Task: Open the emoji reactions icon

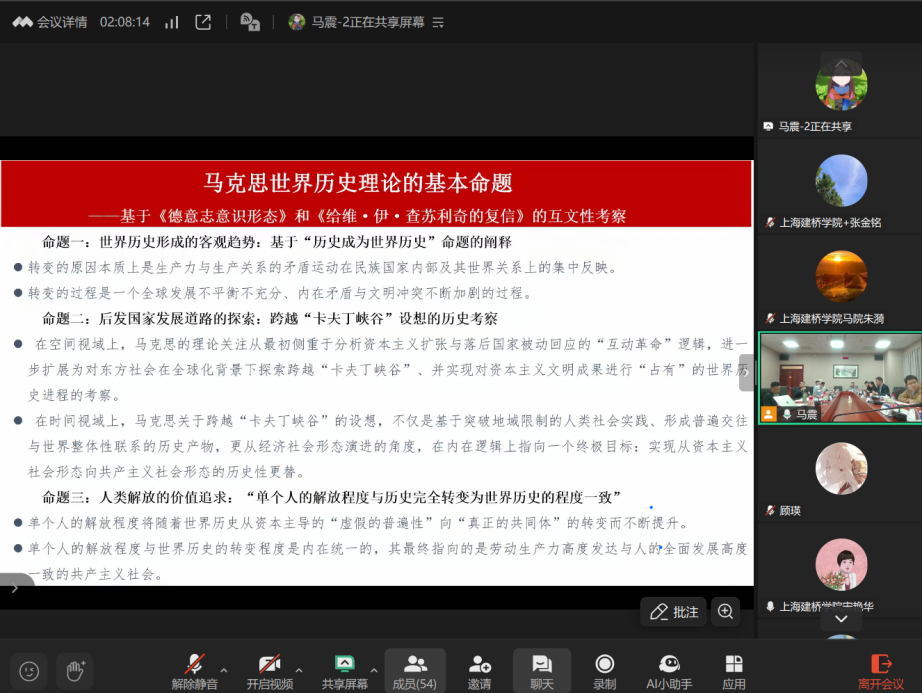Action: (x=29, y=670)
